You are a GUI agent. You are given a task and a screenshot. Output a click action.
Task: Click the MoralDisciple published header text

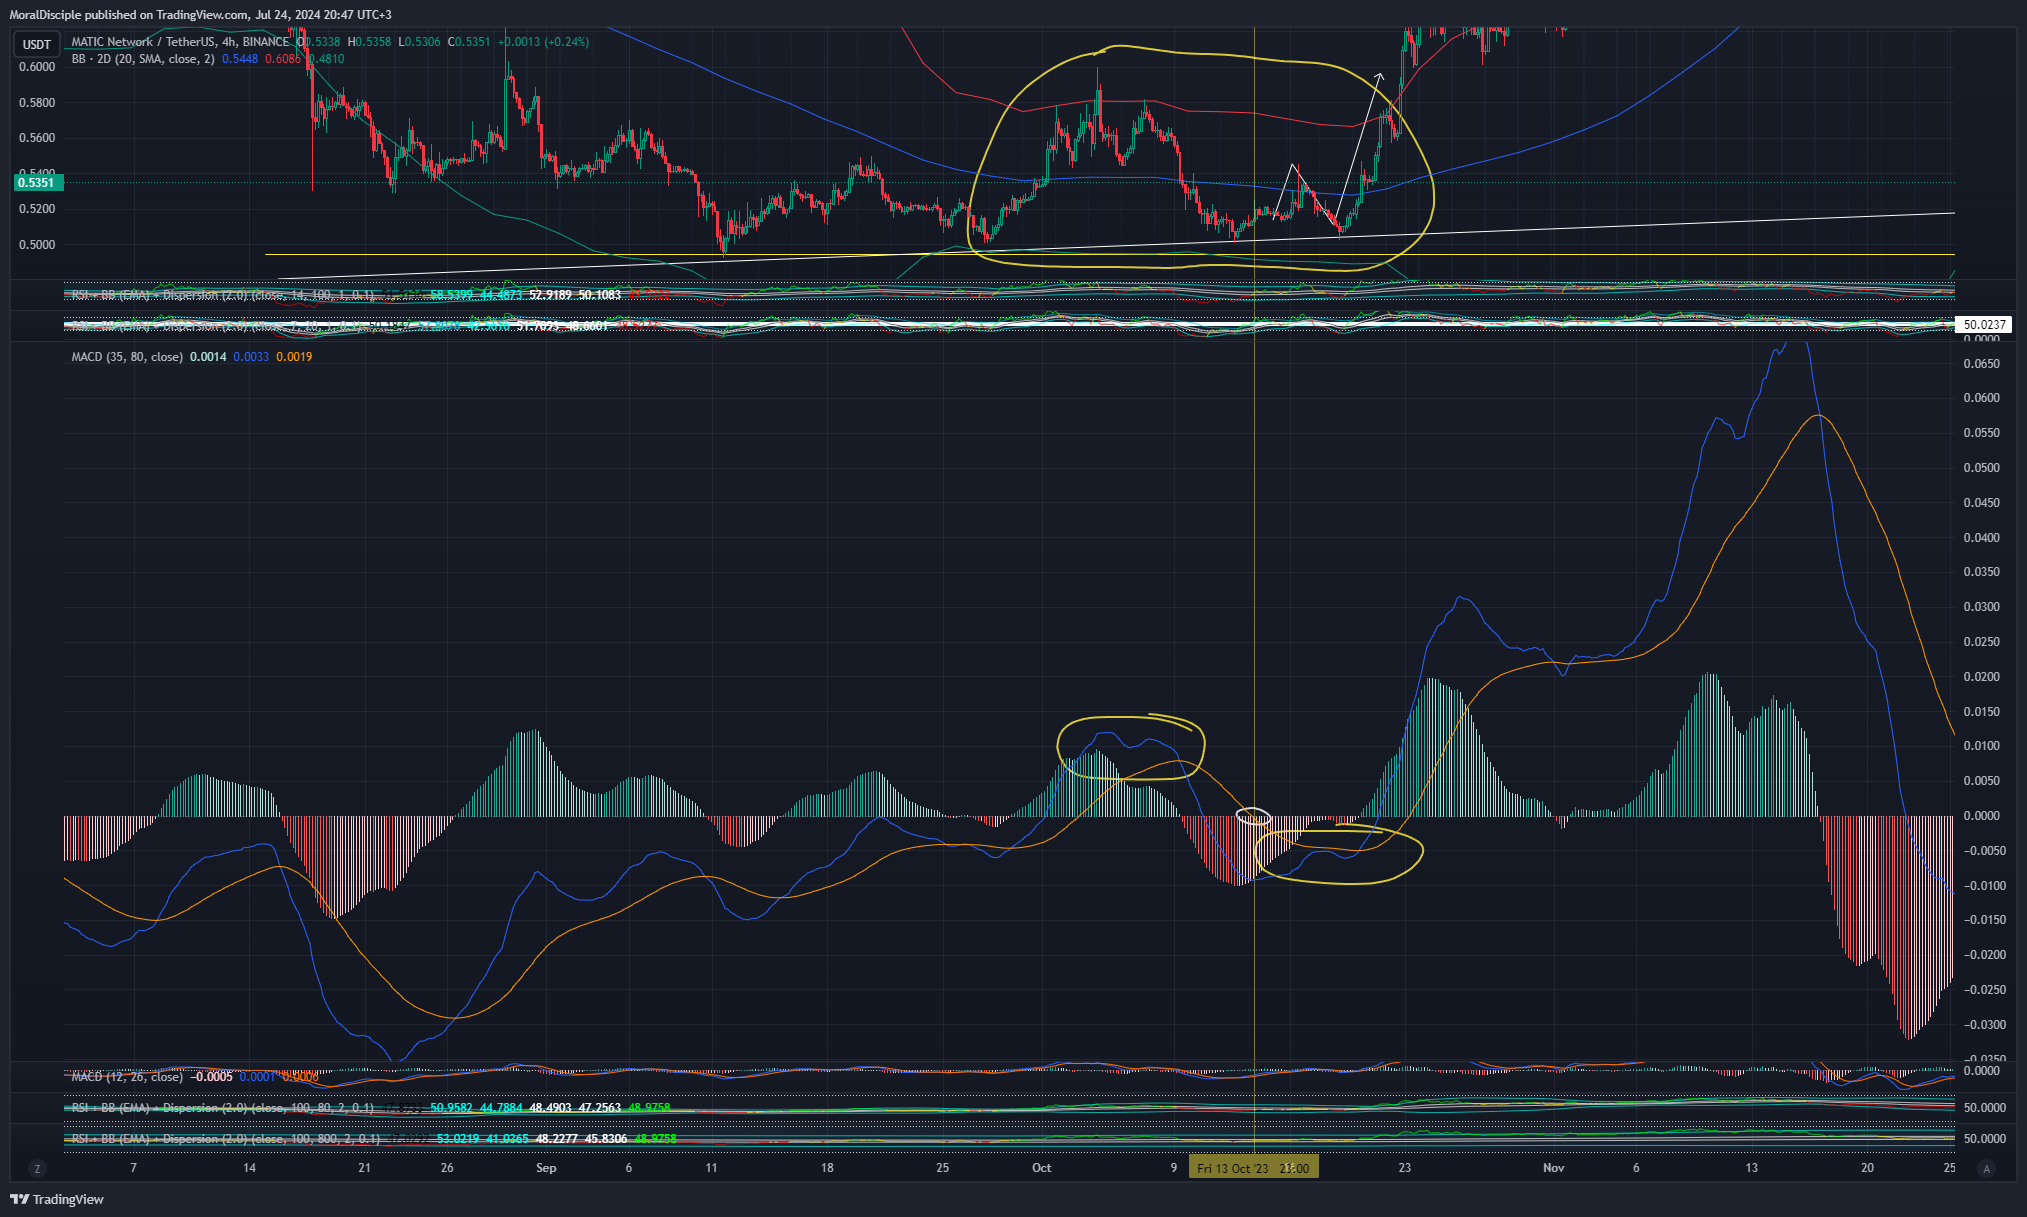pos(201,15)
